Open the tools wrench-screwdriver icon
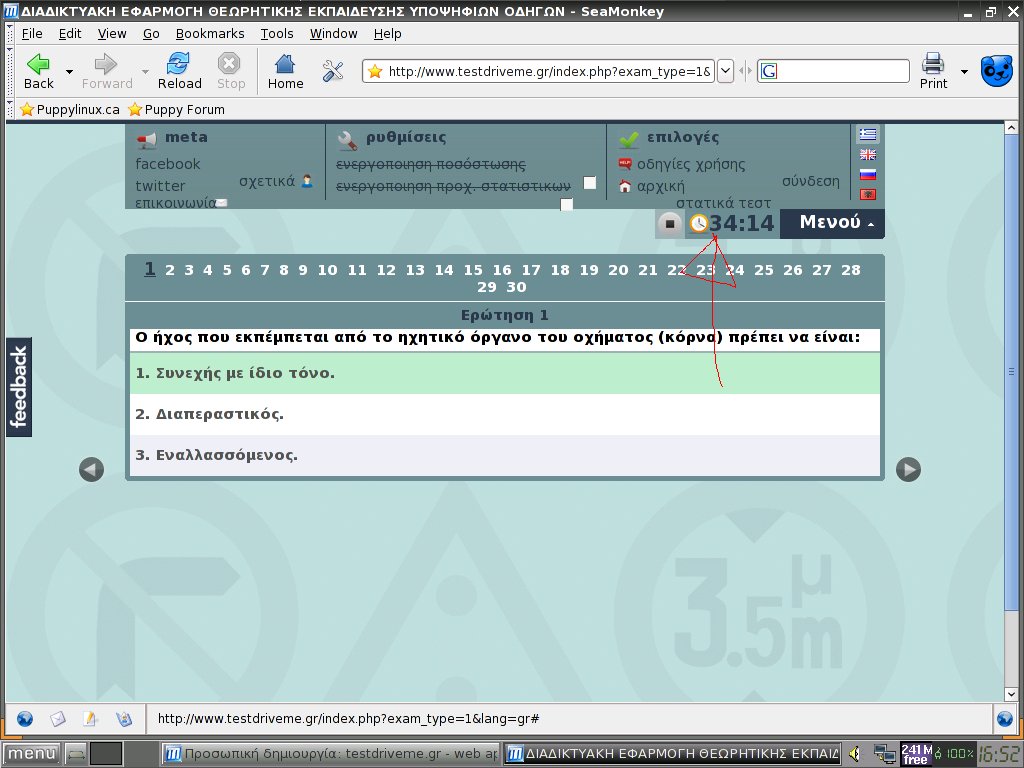The image size is (1024, 768). click(332, 71)
